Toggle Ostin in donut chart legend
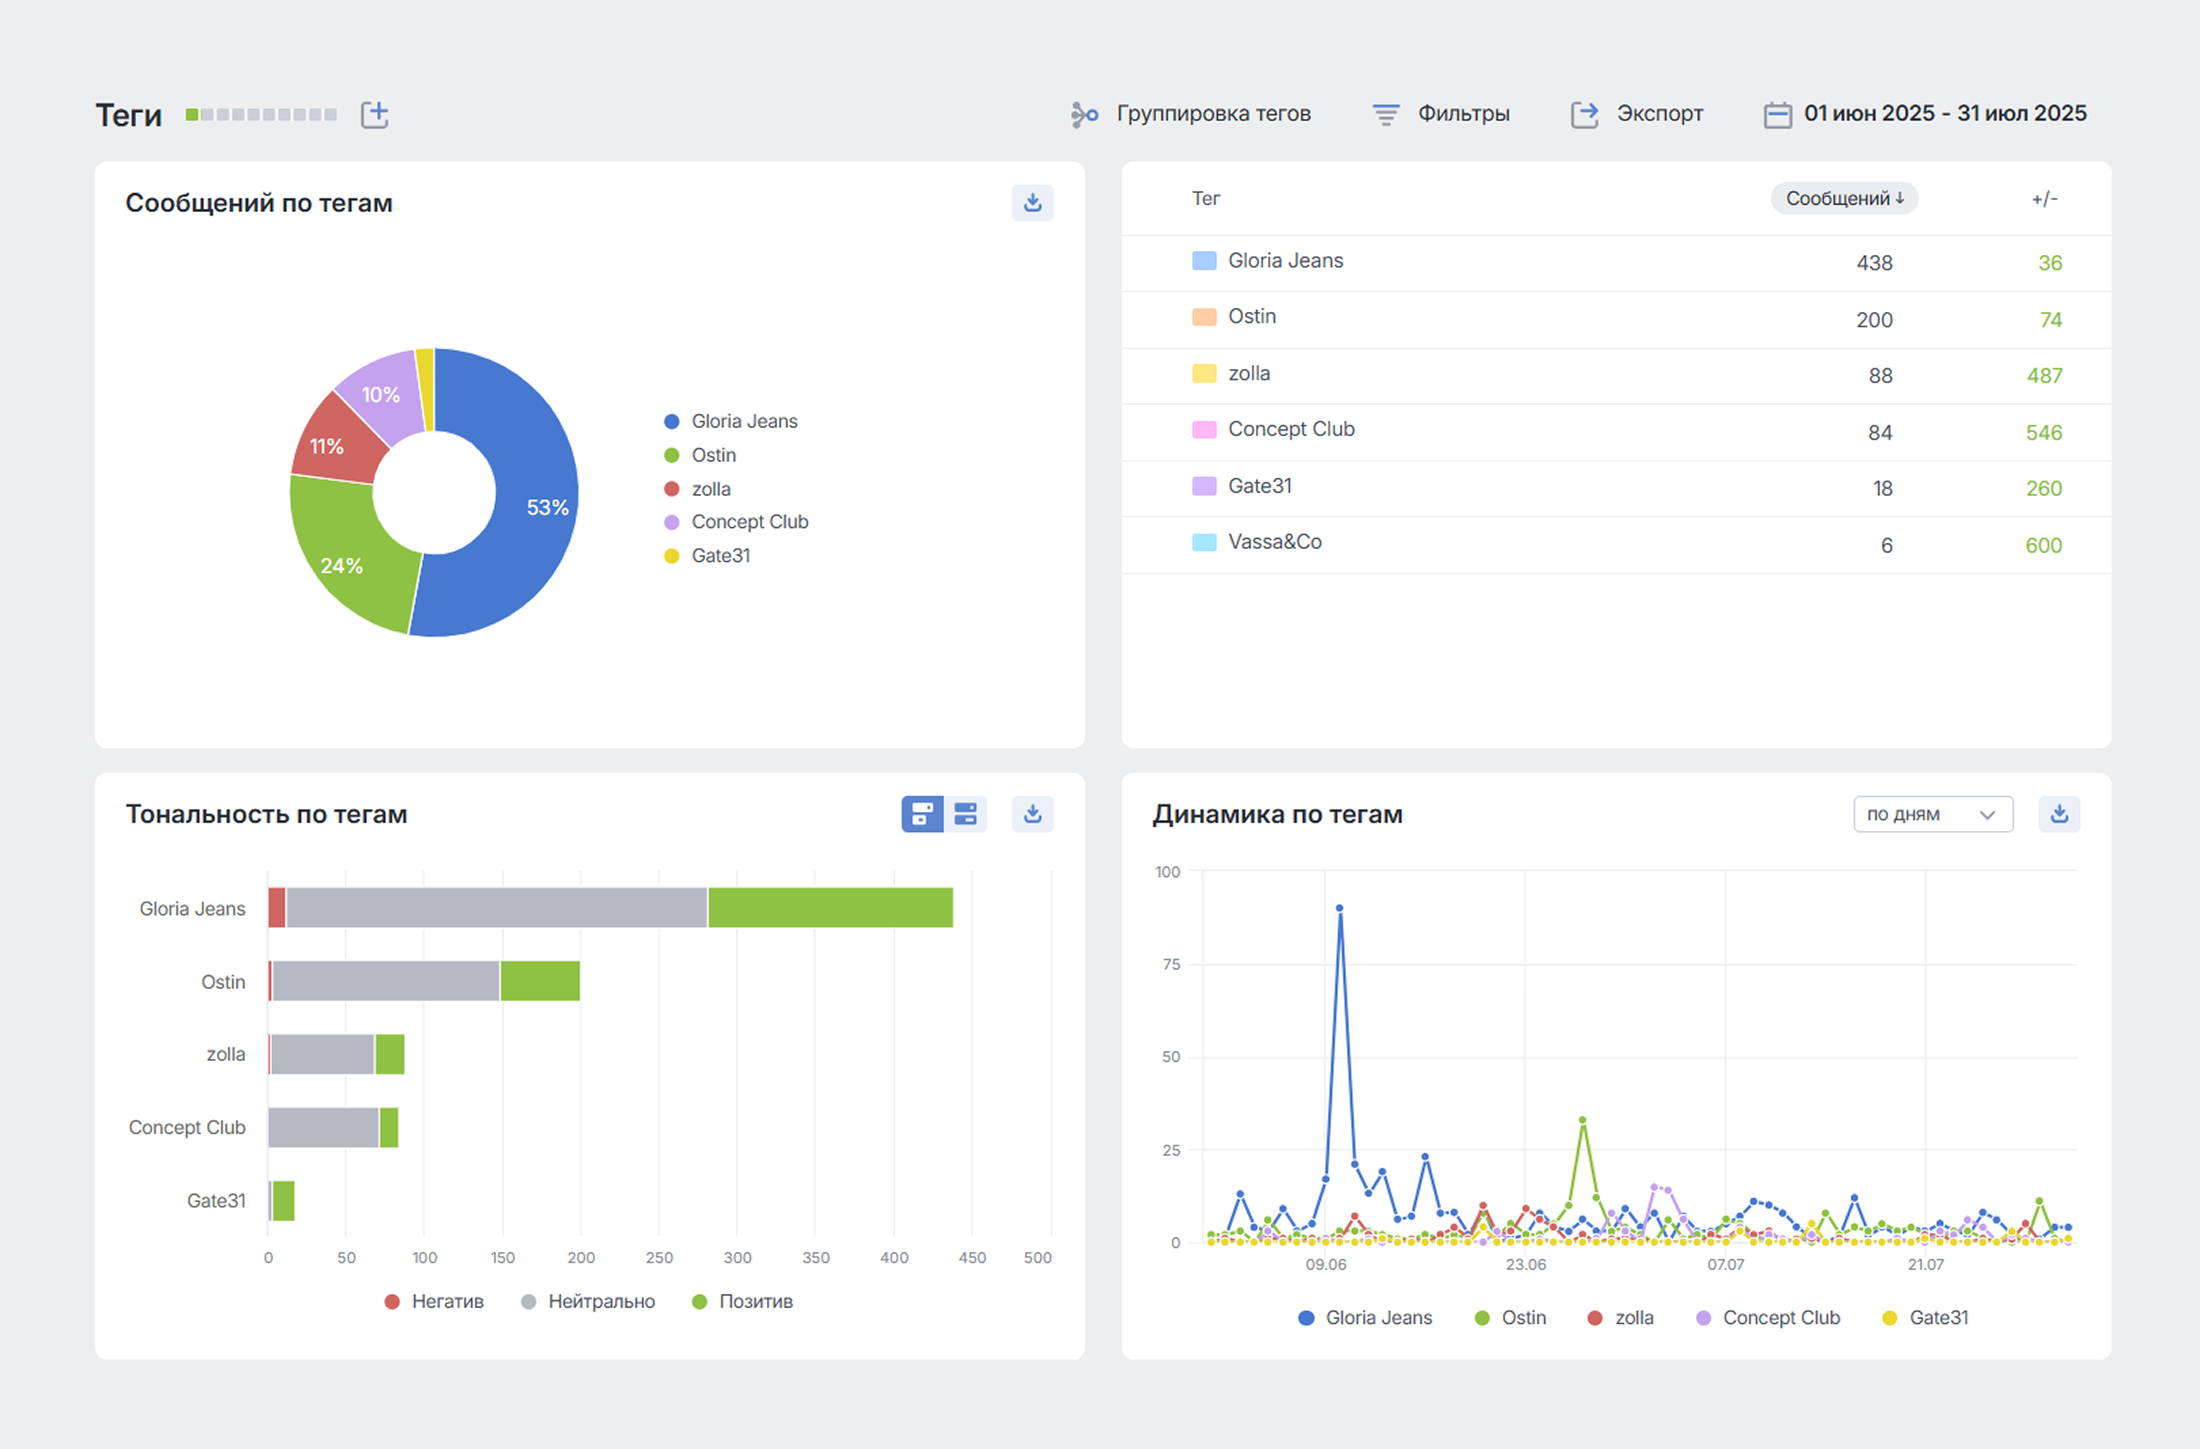 click(x=700, y=455)
